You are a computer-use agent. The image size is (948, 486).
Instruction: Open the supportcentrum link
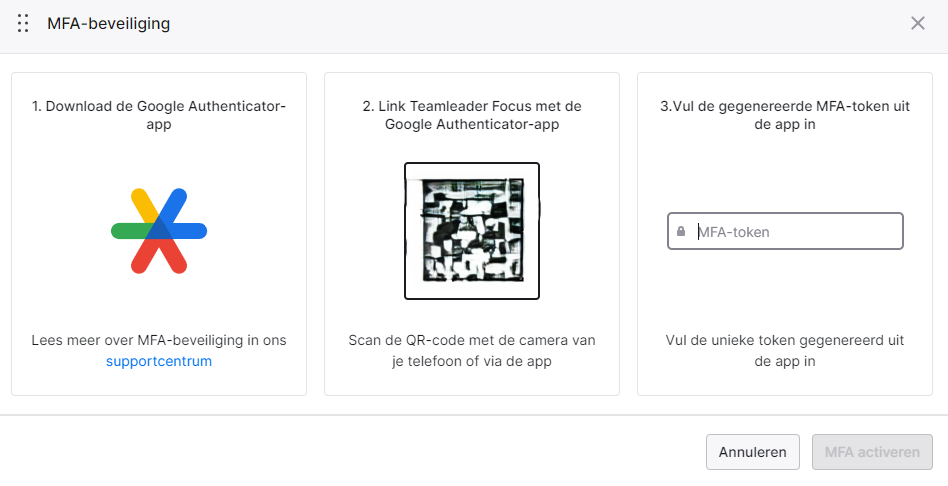click(x=159, y=361)
